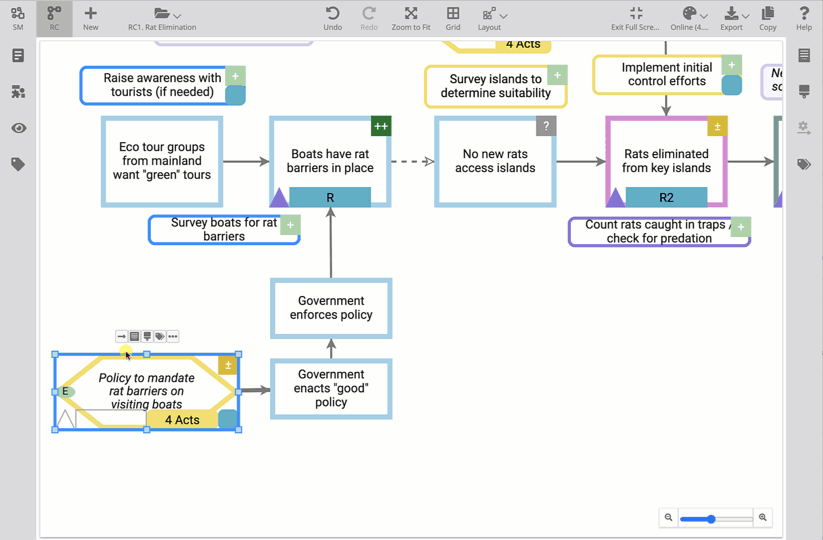
Task: Click the Undo icon in toolbar
Action: coord(332,14)
